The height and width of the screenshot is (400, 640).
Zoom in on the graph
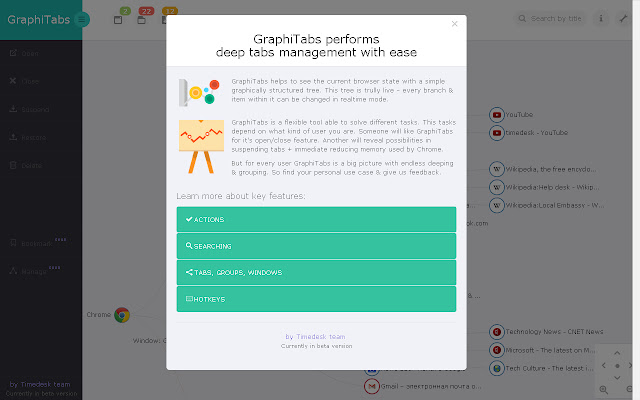(x=604, y=389)
